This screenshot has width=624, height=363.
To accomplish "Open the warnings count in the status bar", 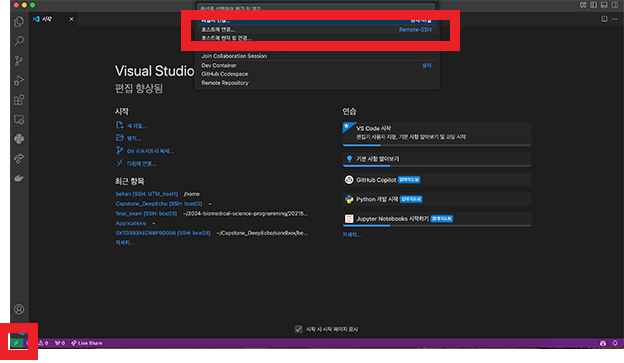I will tap(43, 343).
